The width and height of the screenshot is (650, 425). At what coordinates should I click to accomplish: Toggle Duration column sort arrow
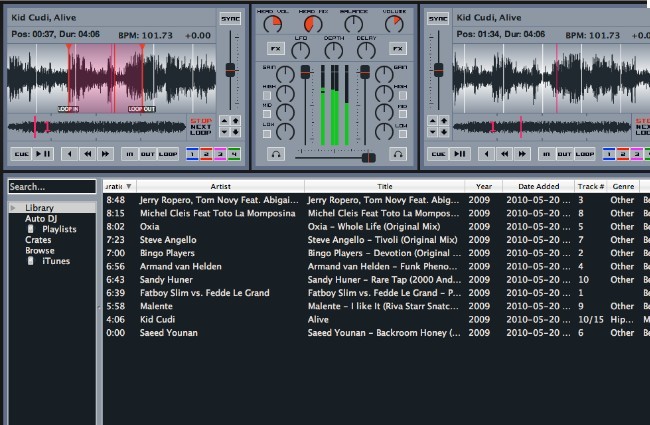[129, 186]
